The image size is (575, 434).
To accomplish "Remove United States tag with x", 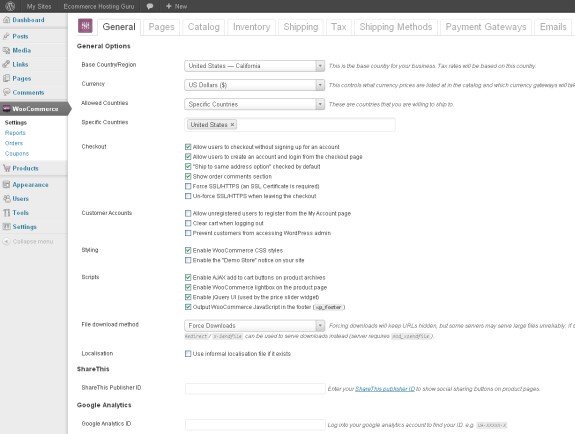I will 232,125.
